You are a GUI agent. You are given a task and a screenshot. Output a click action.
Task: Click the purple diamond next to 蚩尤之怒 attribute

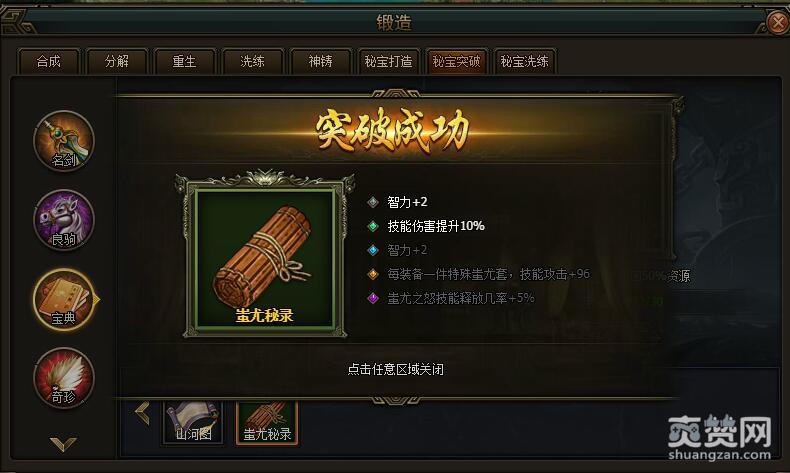pyautogui.click(x=373, y=298)
